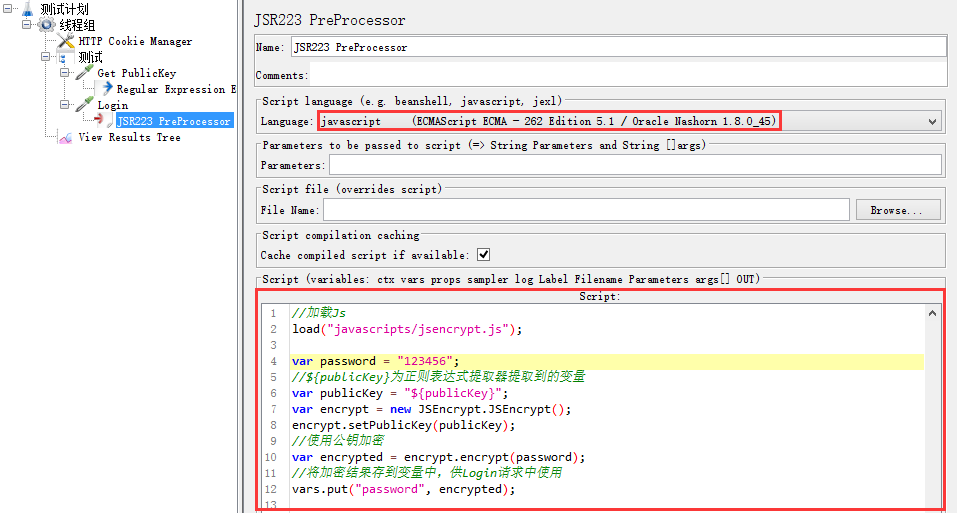The height and width of the screenshot is (513, 957).
Task: Select Login sampler in tree
Action: pyautogui.click(x=113, y=105)
